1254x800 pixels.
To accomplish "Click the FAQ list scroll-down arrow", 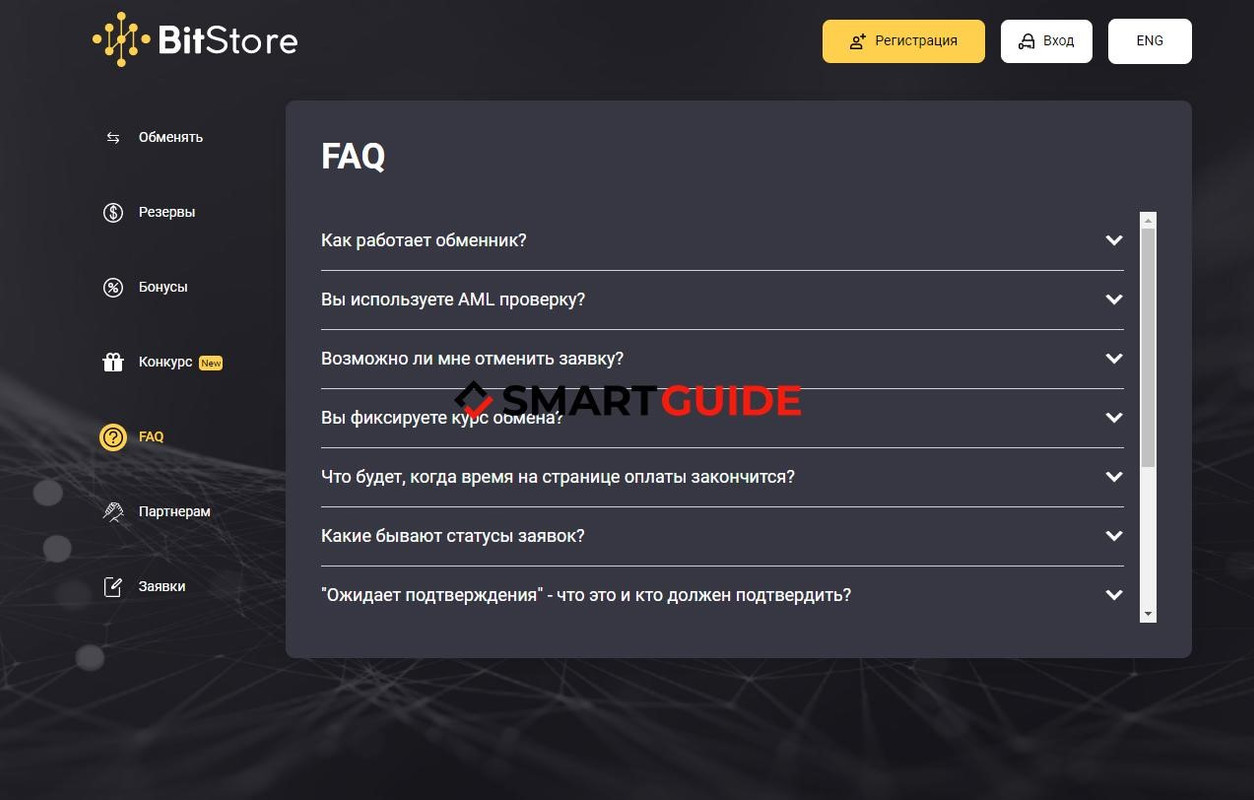I will pyautogui.click(x=1148, y=614).
